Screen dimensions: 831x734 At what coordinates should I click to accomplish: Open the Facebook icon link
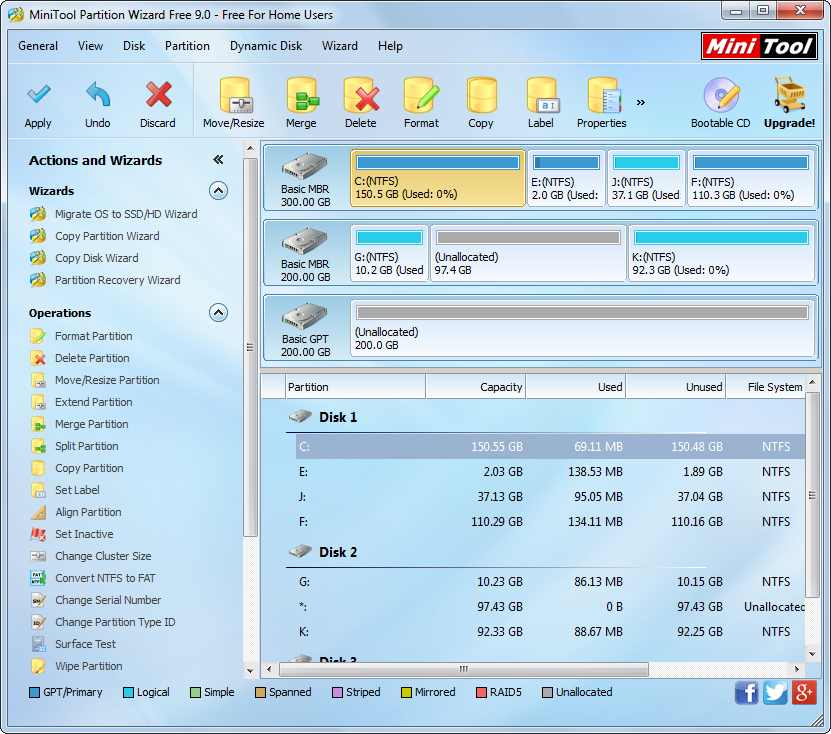[746, 693]
